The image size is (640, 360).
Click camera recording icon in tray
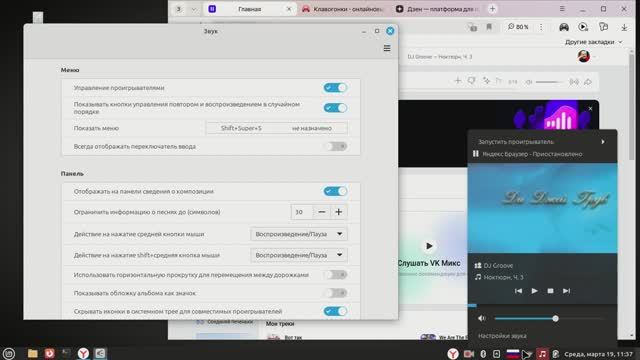point(469,354)
